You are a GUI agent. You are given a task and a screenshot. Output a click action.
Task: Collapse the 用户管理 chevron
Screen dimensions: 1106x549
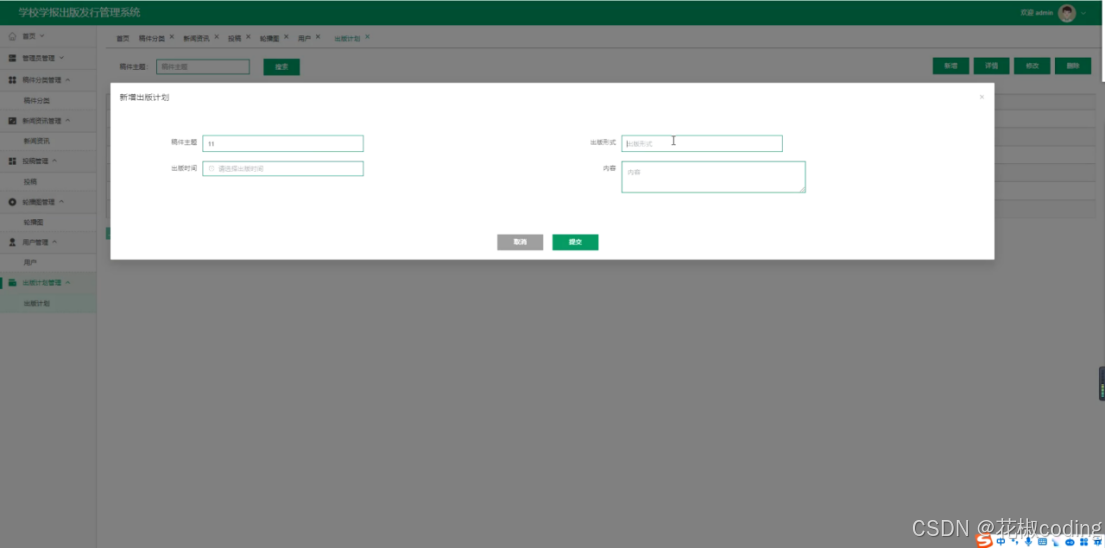(x=55, y=242)
